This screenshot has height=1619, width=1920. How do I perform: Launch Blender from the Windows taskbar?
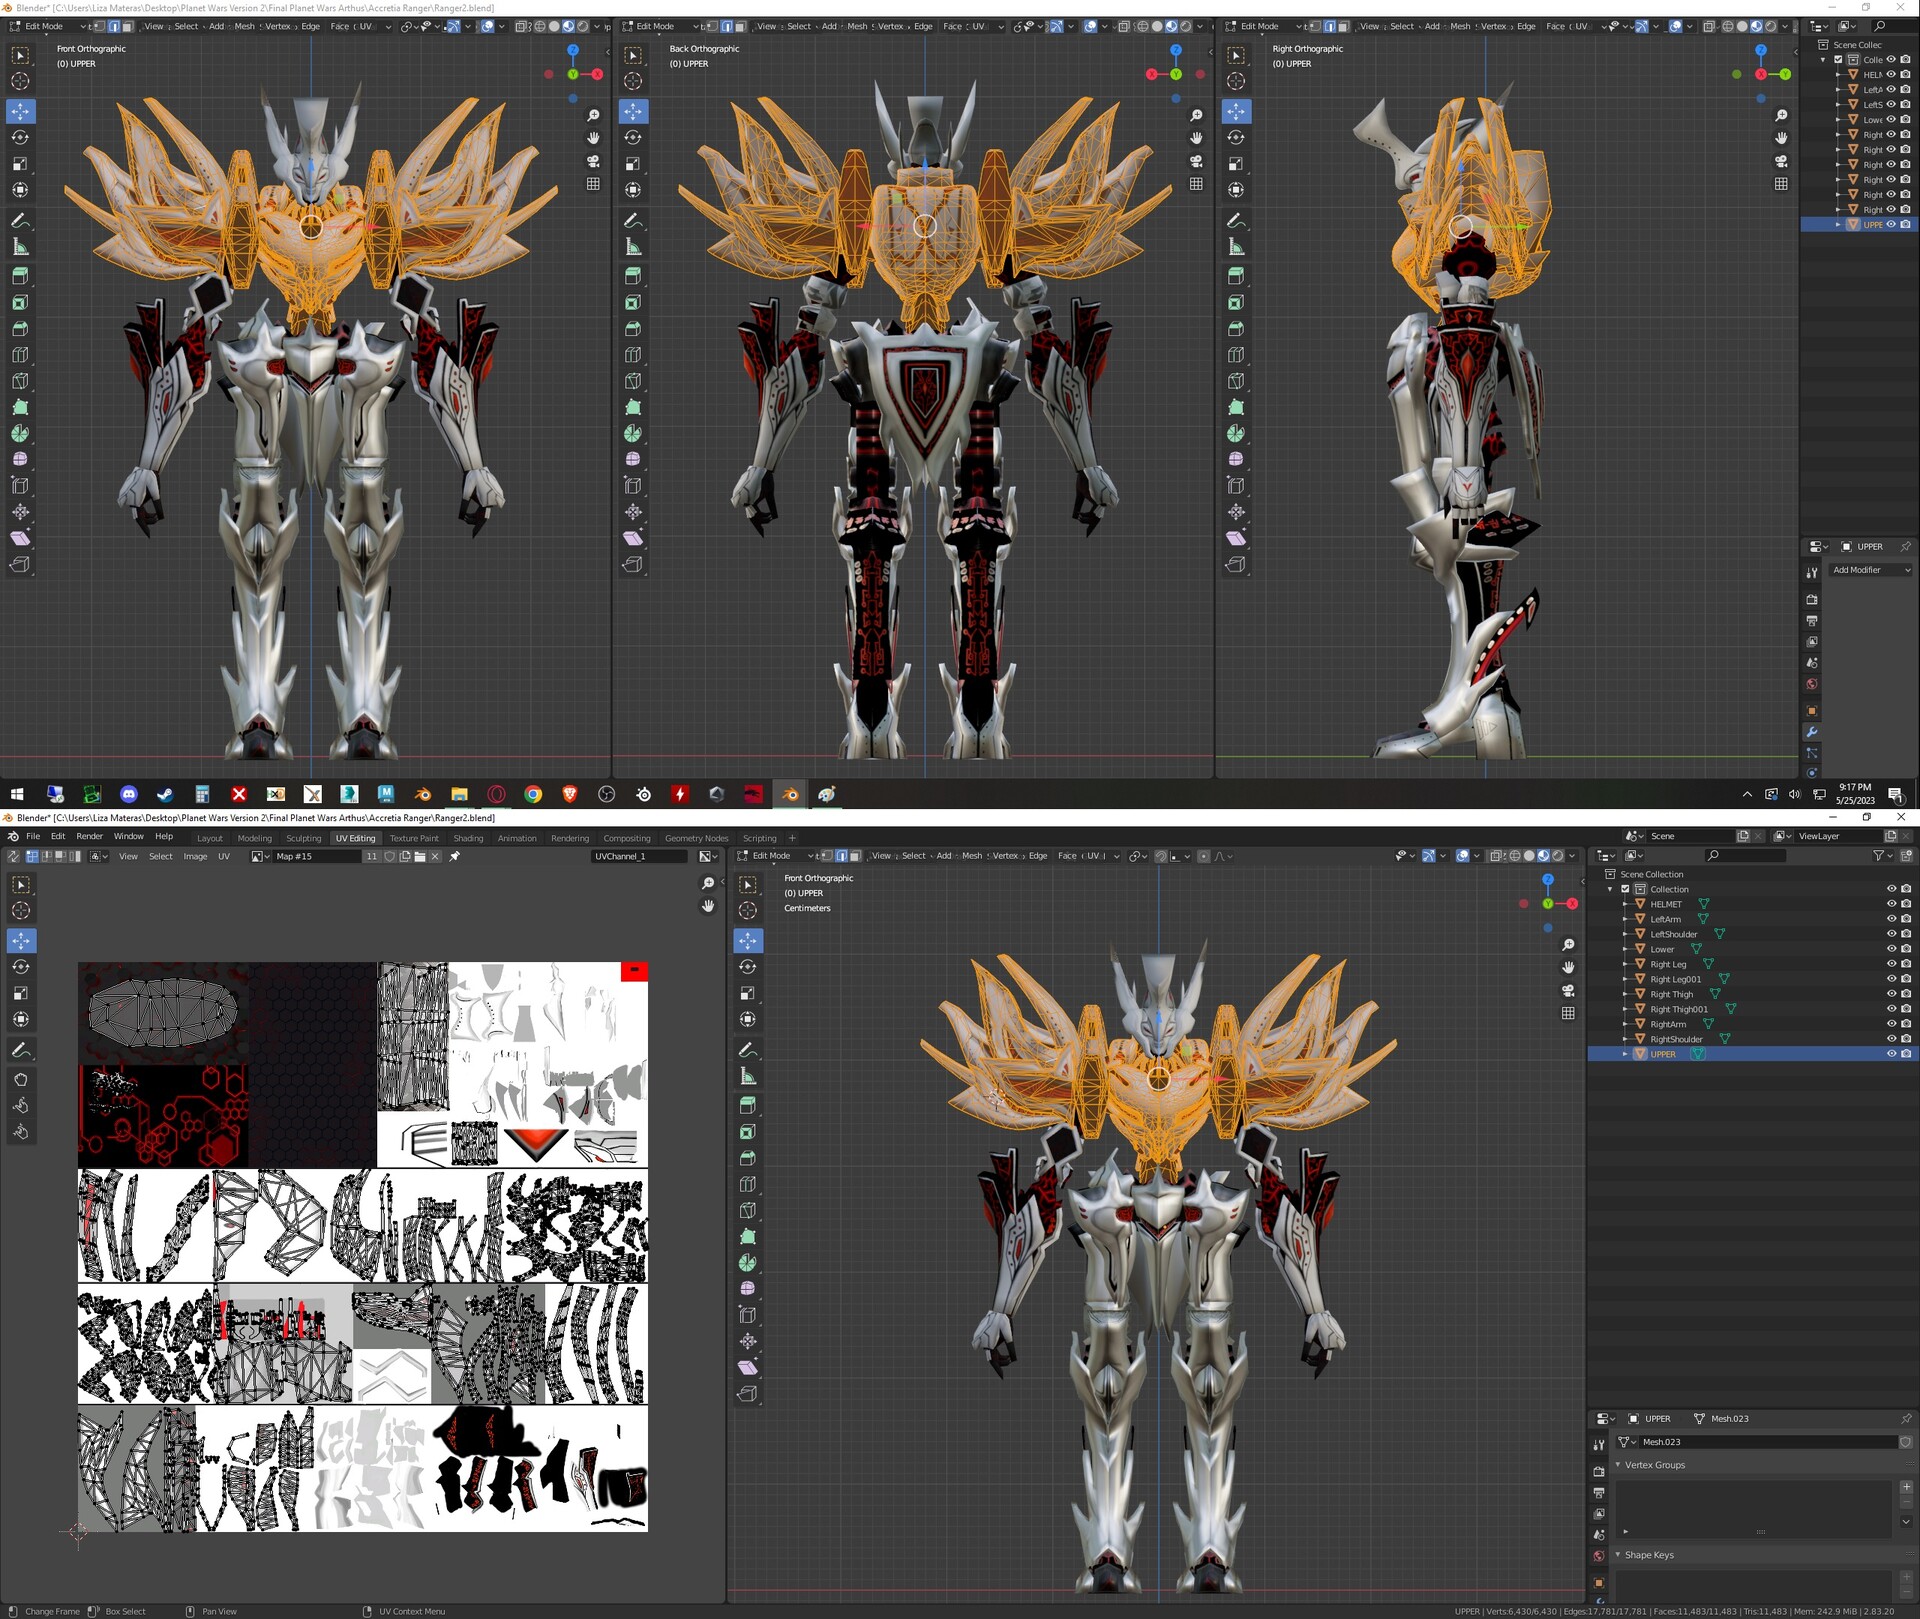coord(789,794)
